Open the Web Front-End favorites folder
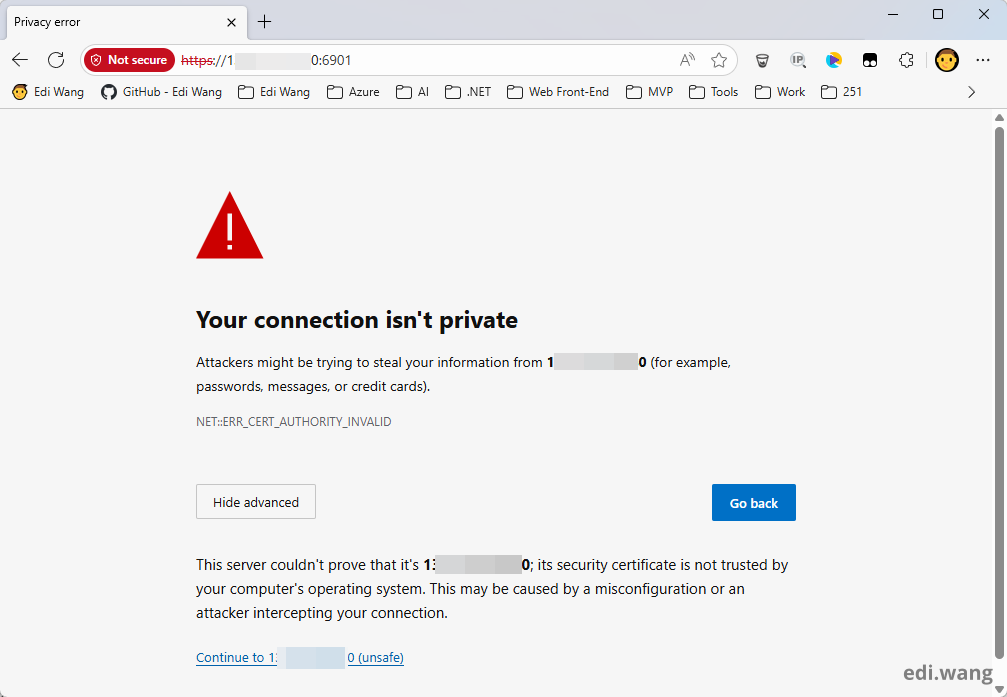The height and width of the screenshot is (697, 1007). (558, 92)
